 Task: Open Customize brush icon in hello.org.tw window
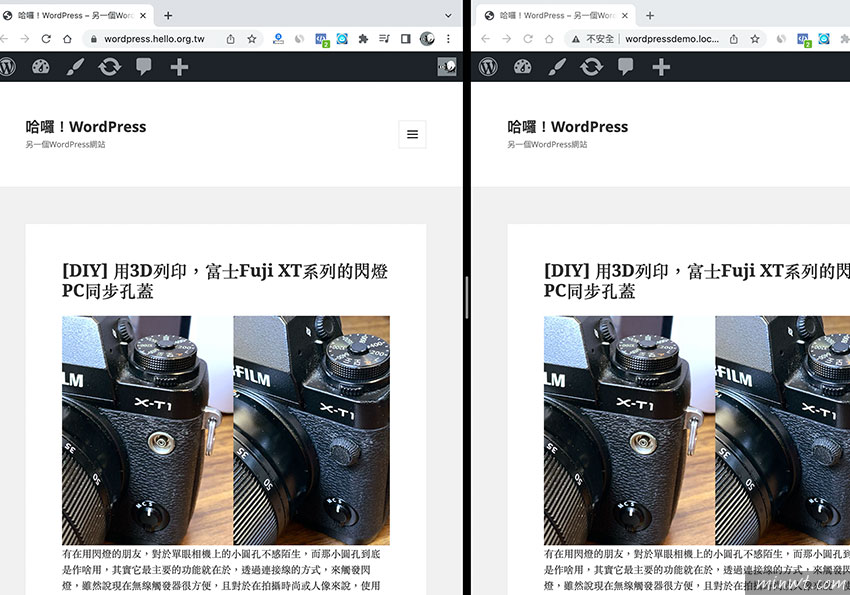tap(75, 67)
